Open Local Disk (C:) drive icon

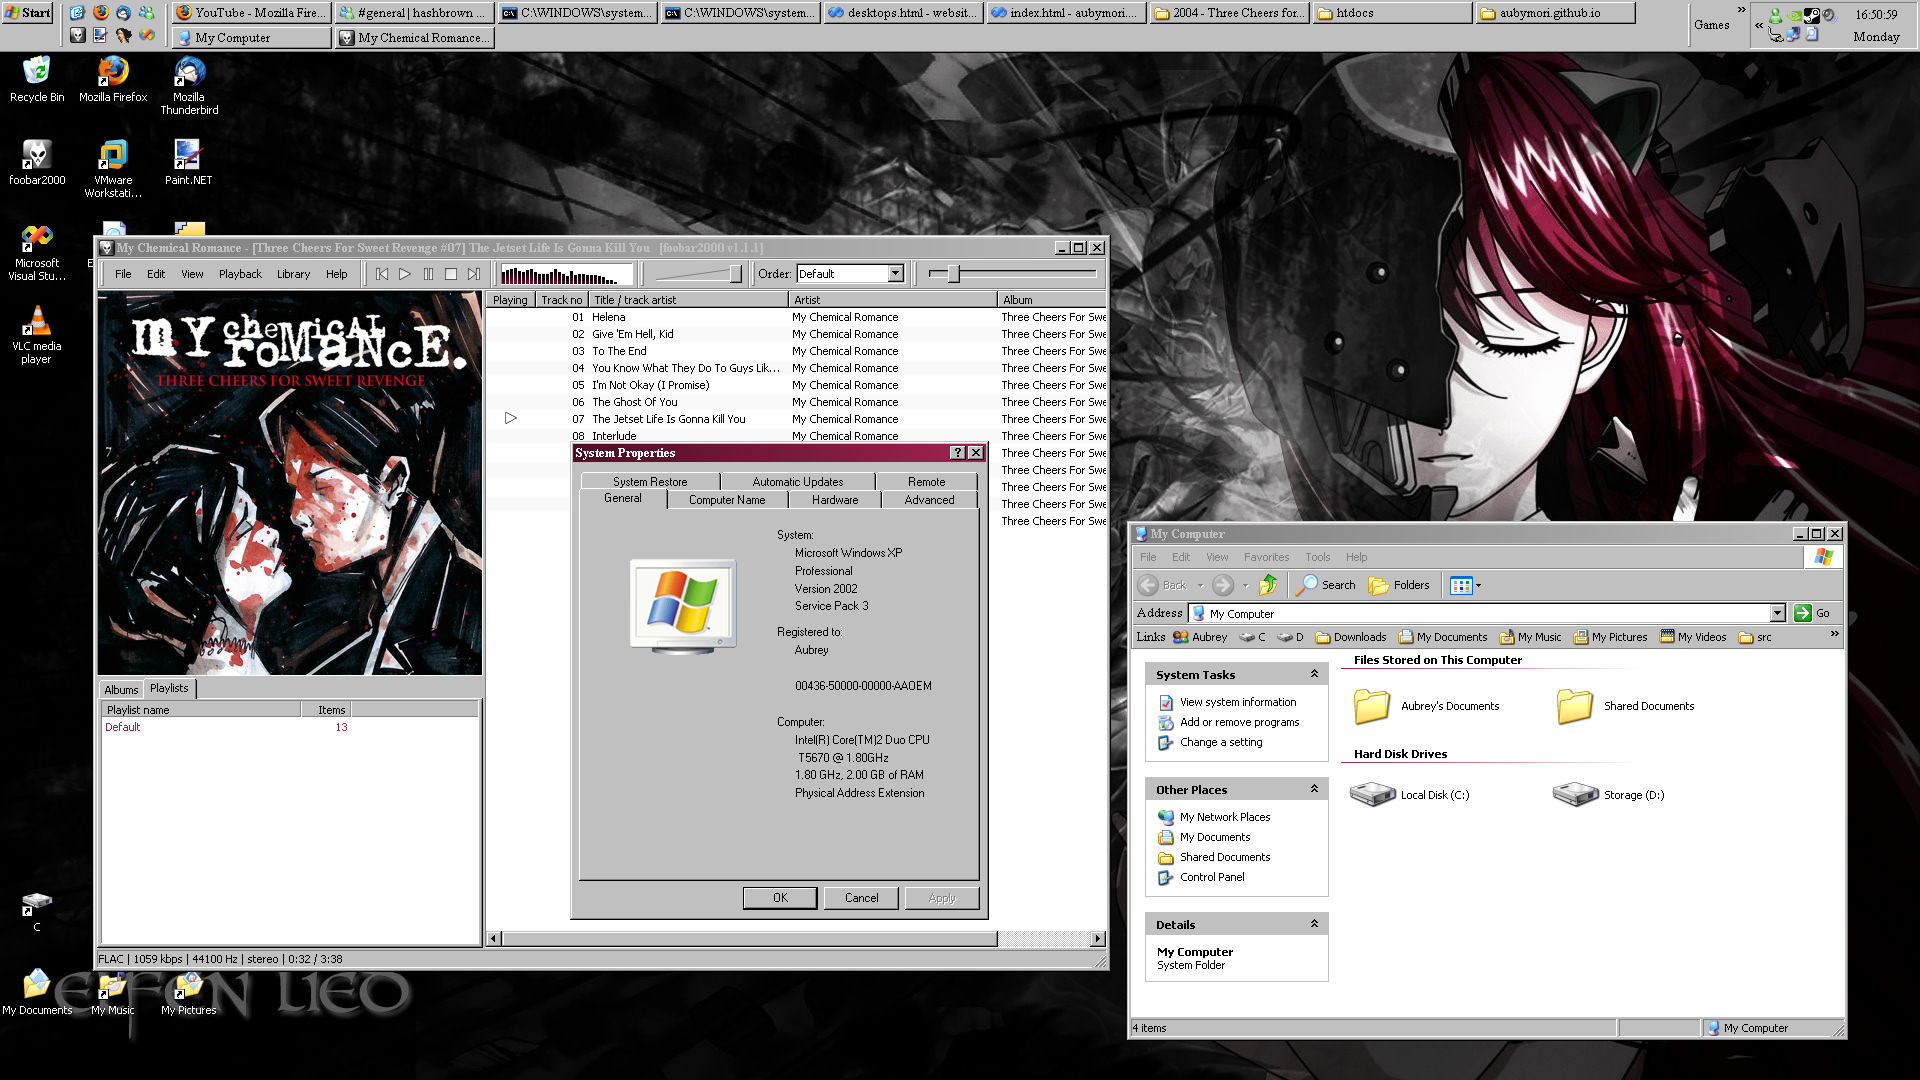coord(1372,795)
